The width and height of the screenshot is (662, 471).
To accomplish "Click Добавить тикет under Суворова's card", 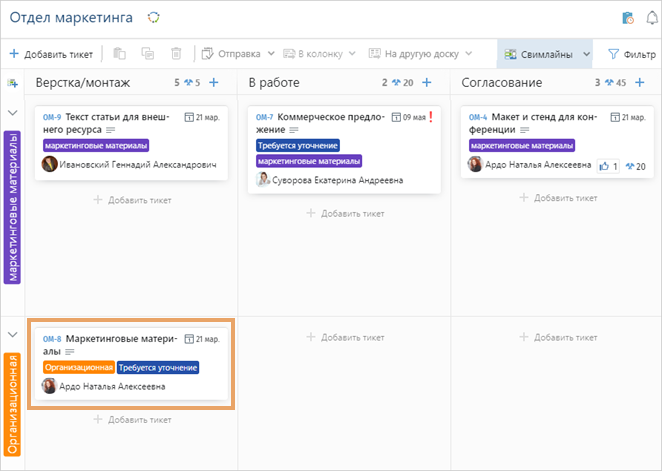I will tap(344, 213).
